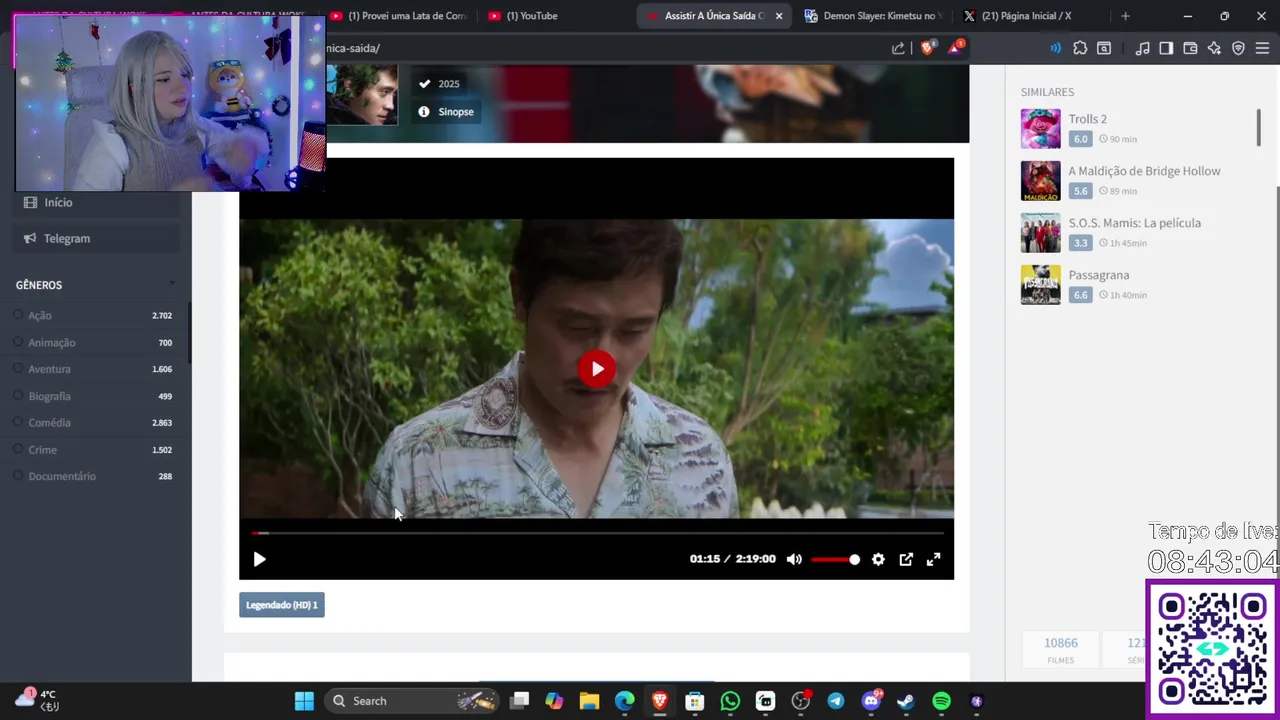This screenshot has width=1280, height=720.
Task: Open a new browser tab
Action: click(1125, 16)
